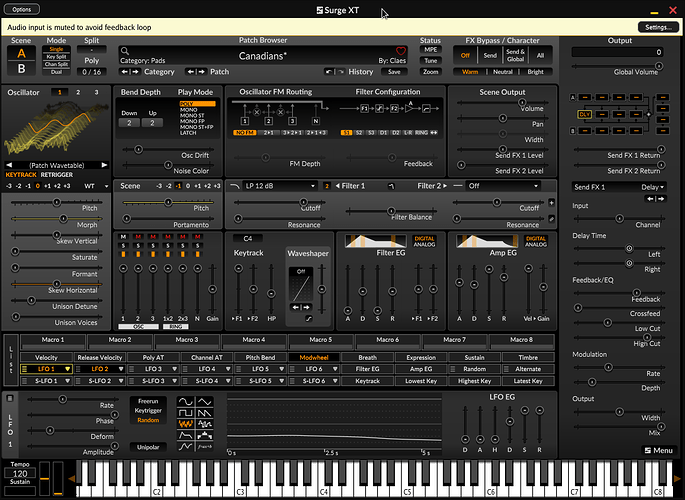Screen dimensions: 685x500
Task: Select the square wave LFO shape
Action: tap(186, 413)
